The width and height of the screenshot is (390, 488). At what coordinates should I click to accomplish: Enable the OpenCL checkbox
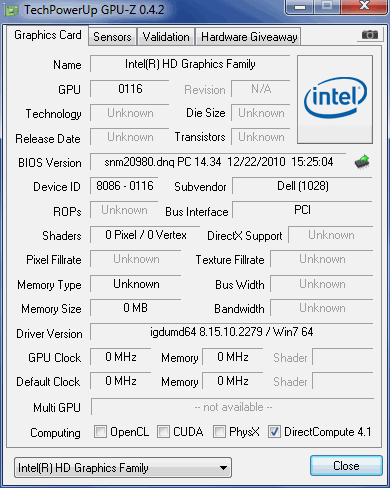(100, 431)
